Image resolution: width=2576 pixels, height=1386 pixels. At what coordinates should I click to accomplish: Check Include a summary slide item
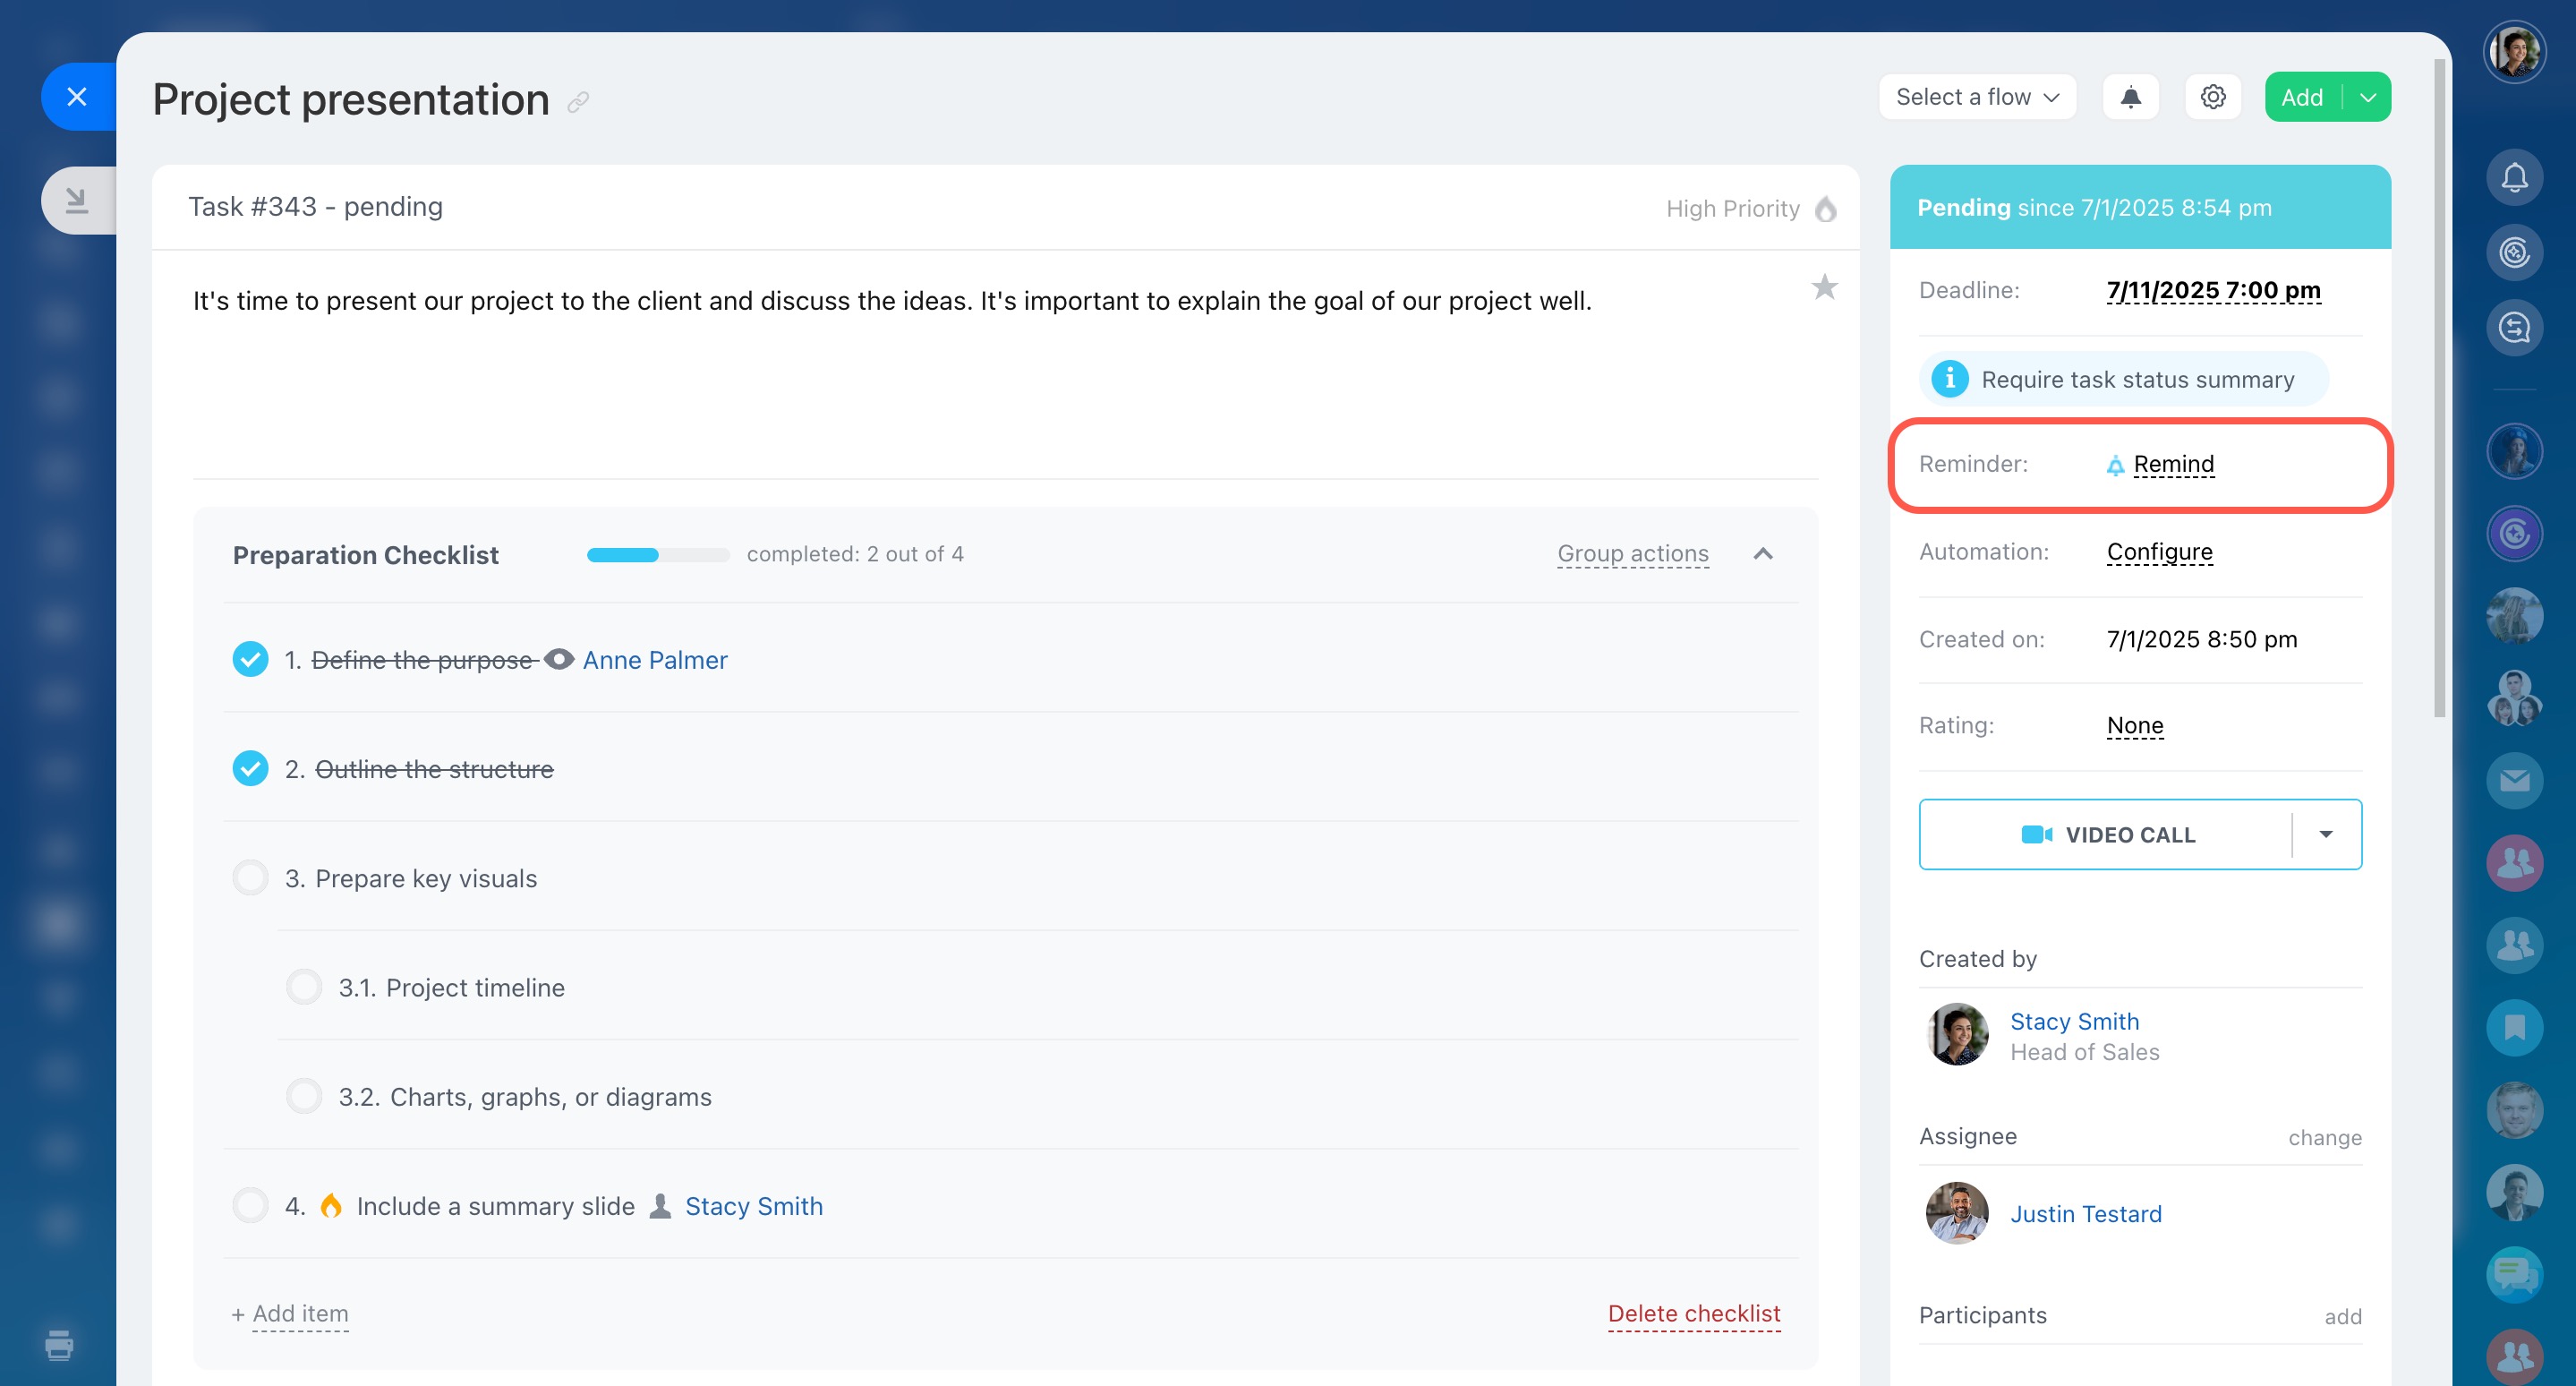250,1205
